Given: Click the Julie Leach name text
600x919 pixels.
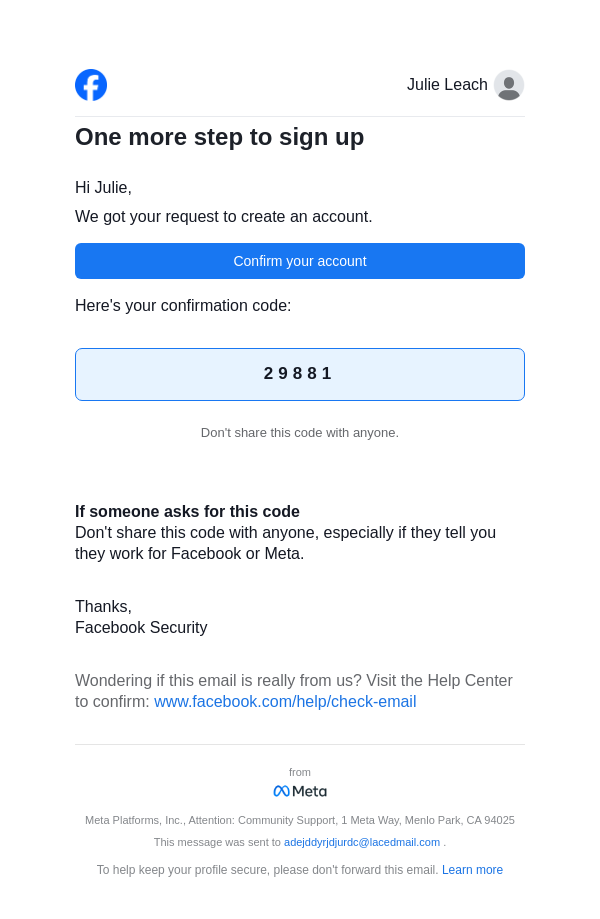Looking at the screenshot, I should (x=447, y=85).
